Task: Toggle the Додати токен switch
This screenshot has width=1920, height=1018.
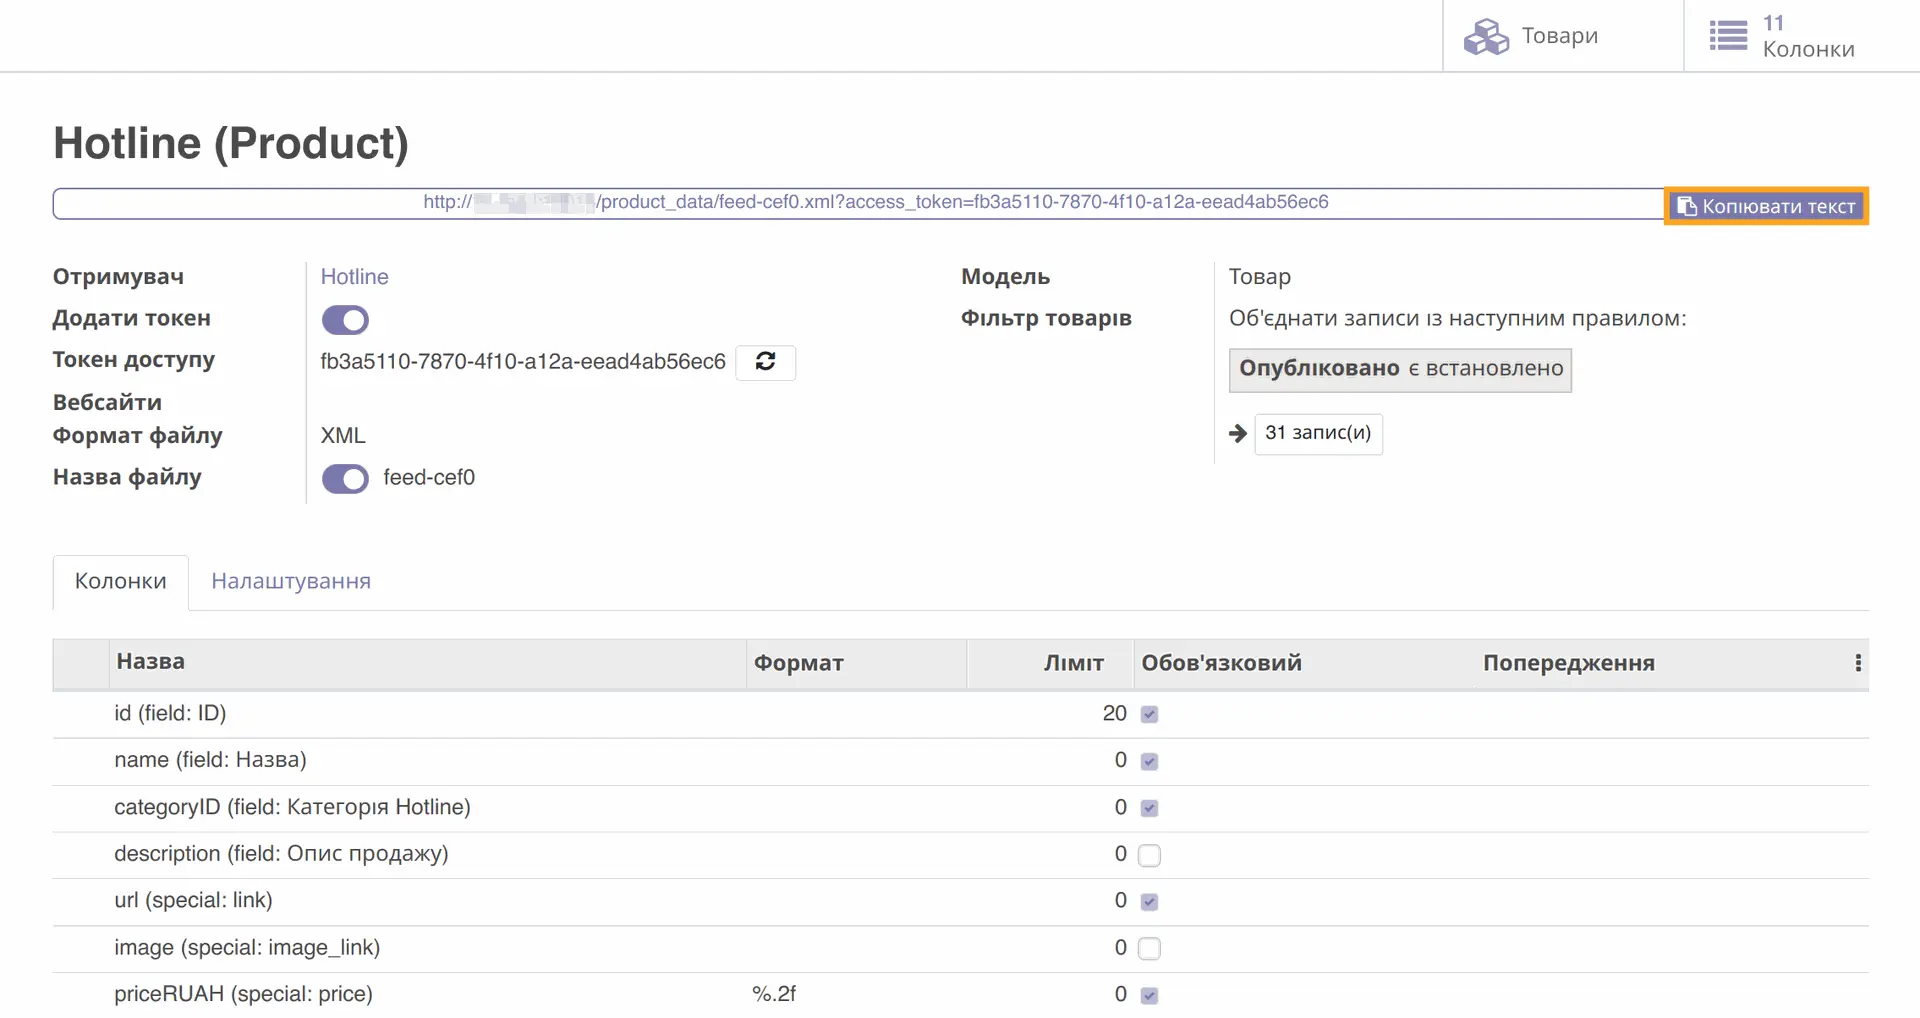Action: [345, 320]
